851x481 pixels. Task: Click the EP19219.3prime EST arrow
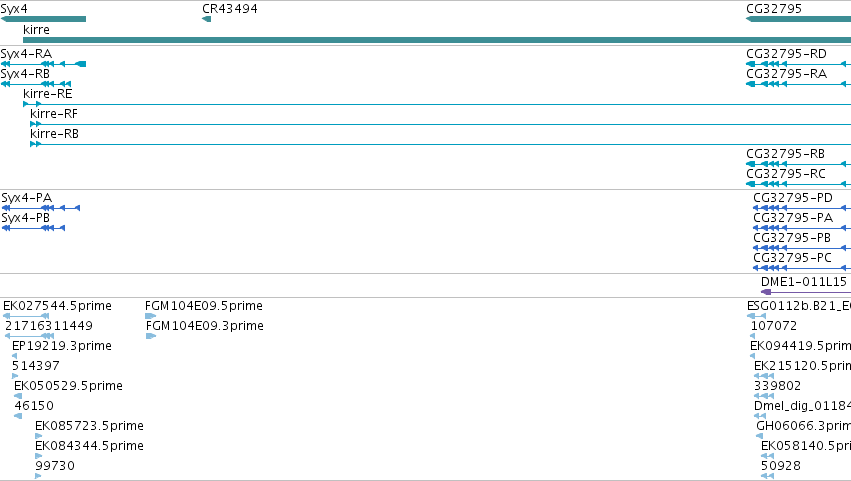15,356
